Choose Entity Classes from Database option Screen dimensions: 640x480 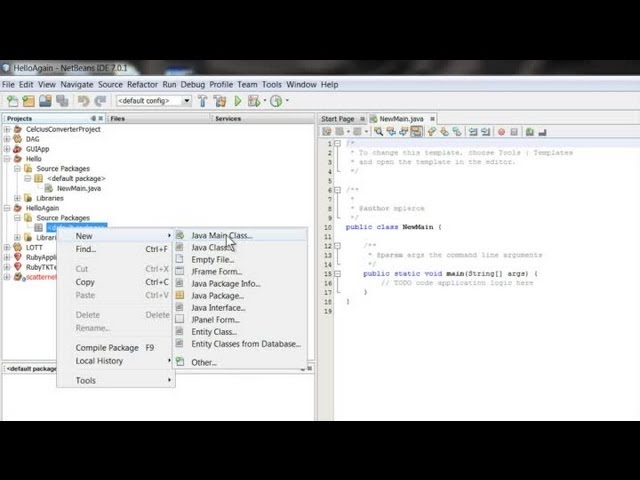click(x=240, y=344)
